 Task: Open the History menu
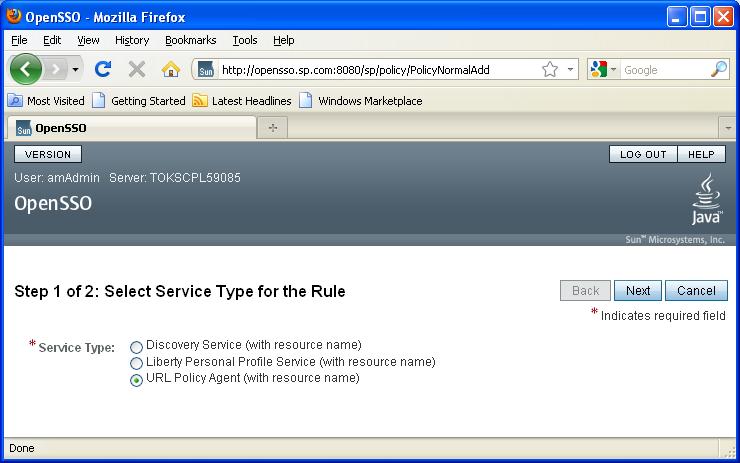(132, 41)
